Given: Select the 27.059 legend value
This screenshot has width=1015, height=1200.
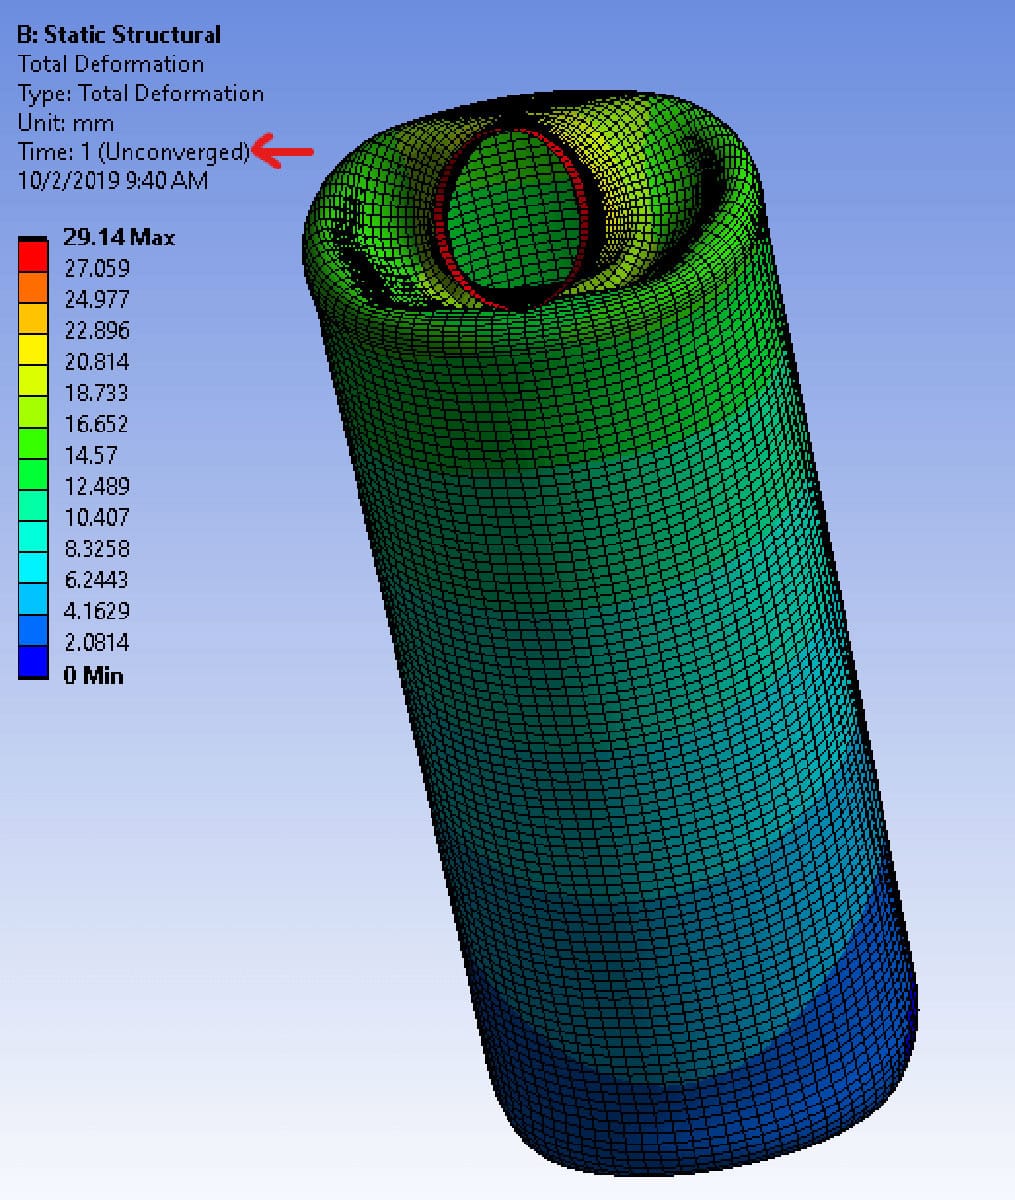Looking at the screenshot, I should coord(96,268).
